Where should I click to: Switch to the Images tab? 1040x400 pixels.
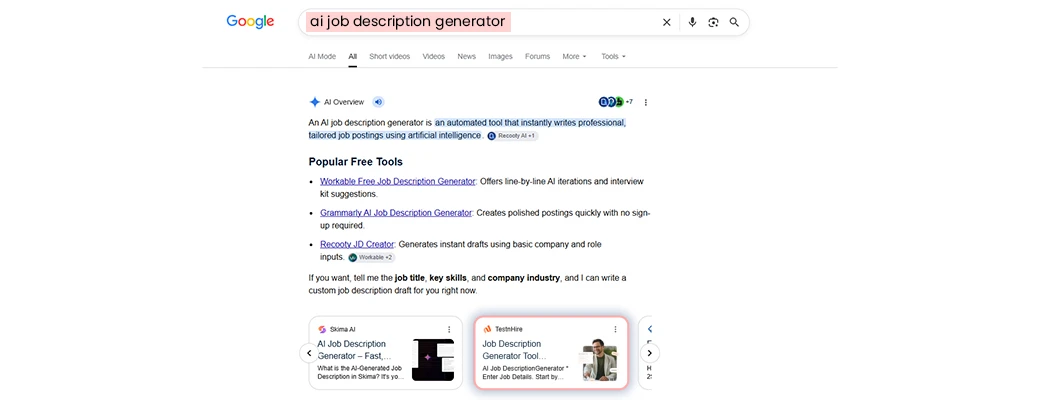[500, 56]
